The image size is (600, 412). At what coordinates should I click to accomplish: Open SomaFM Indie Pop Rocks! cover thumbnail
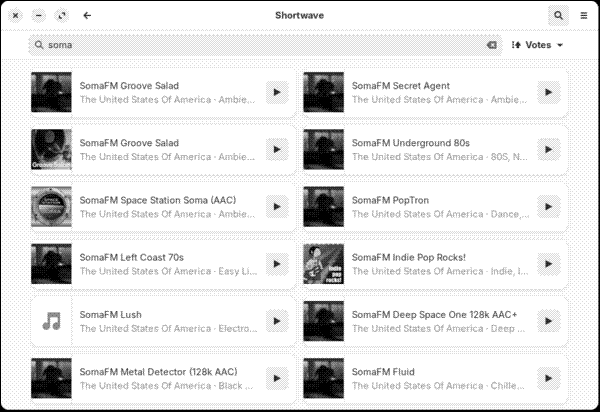pos(323,264)
